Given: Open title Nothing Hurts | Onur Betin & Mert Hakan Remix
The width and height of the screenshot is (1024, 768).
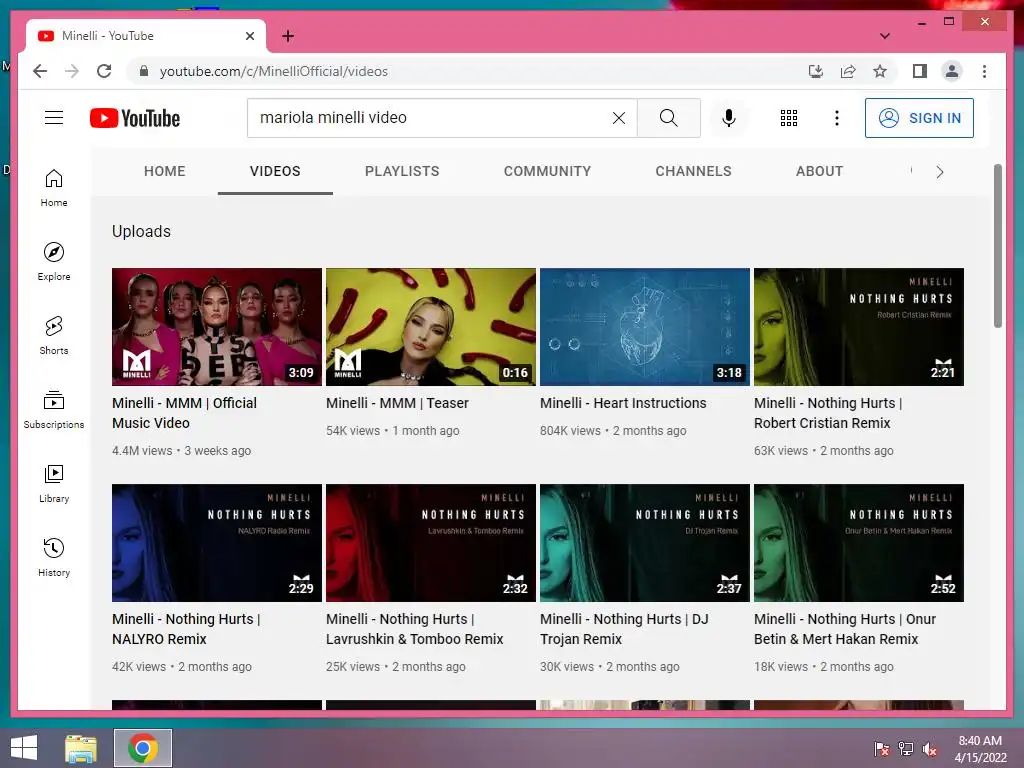Looking at the screenshot, I should pyautogui.click(x=845, y=629).
